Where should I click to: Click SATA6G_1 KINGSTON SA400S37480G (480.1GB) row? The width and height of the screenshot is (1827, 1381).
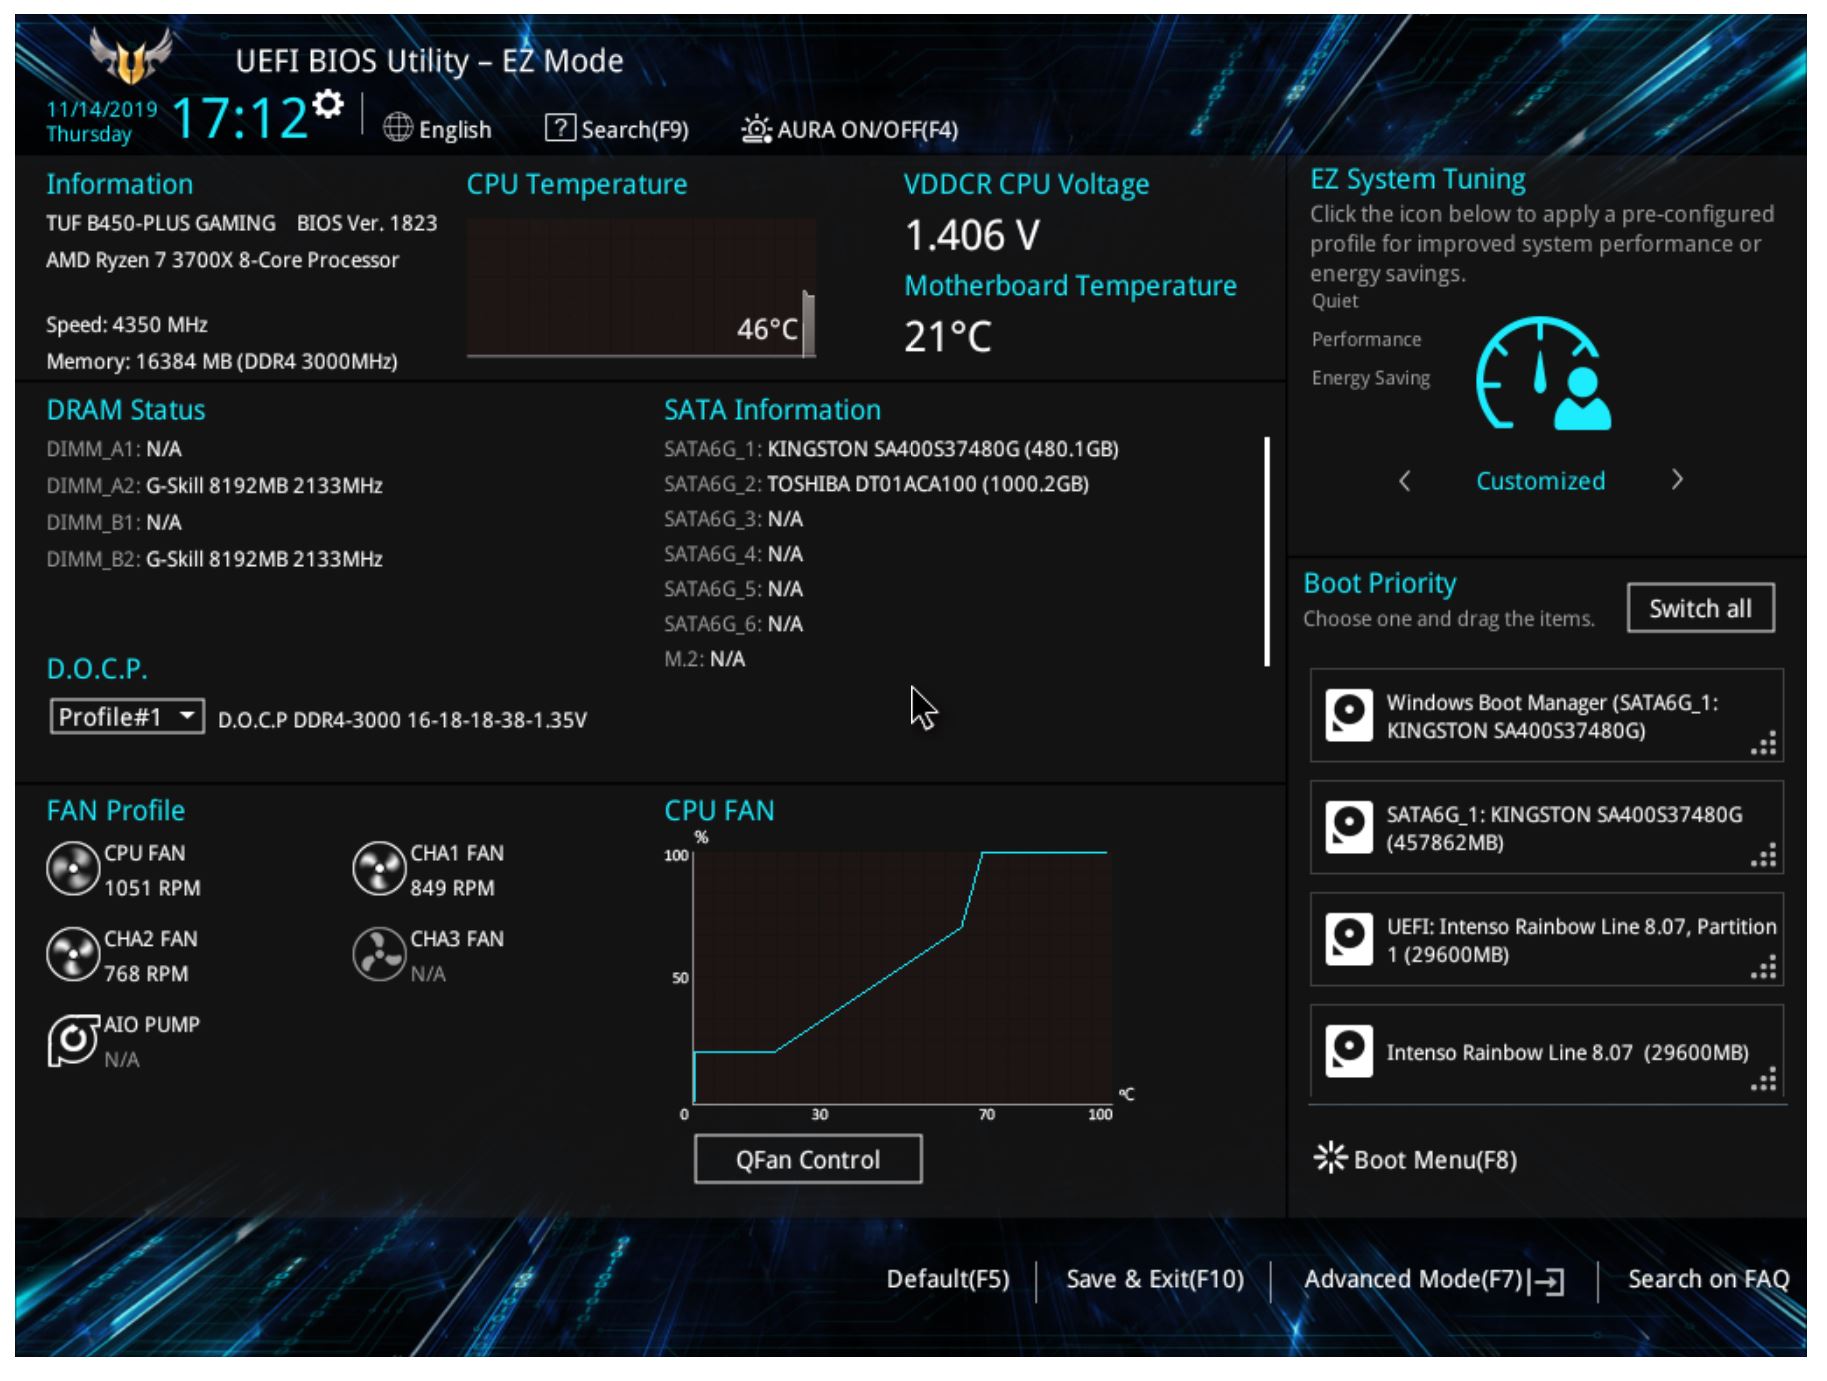click(891, 449)
